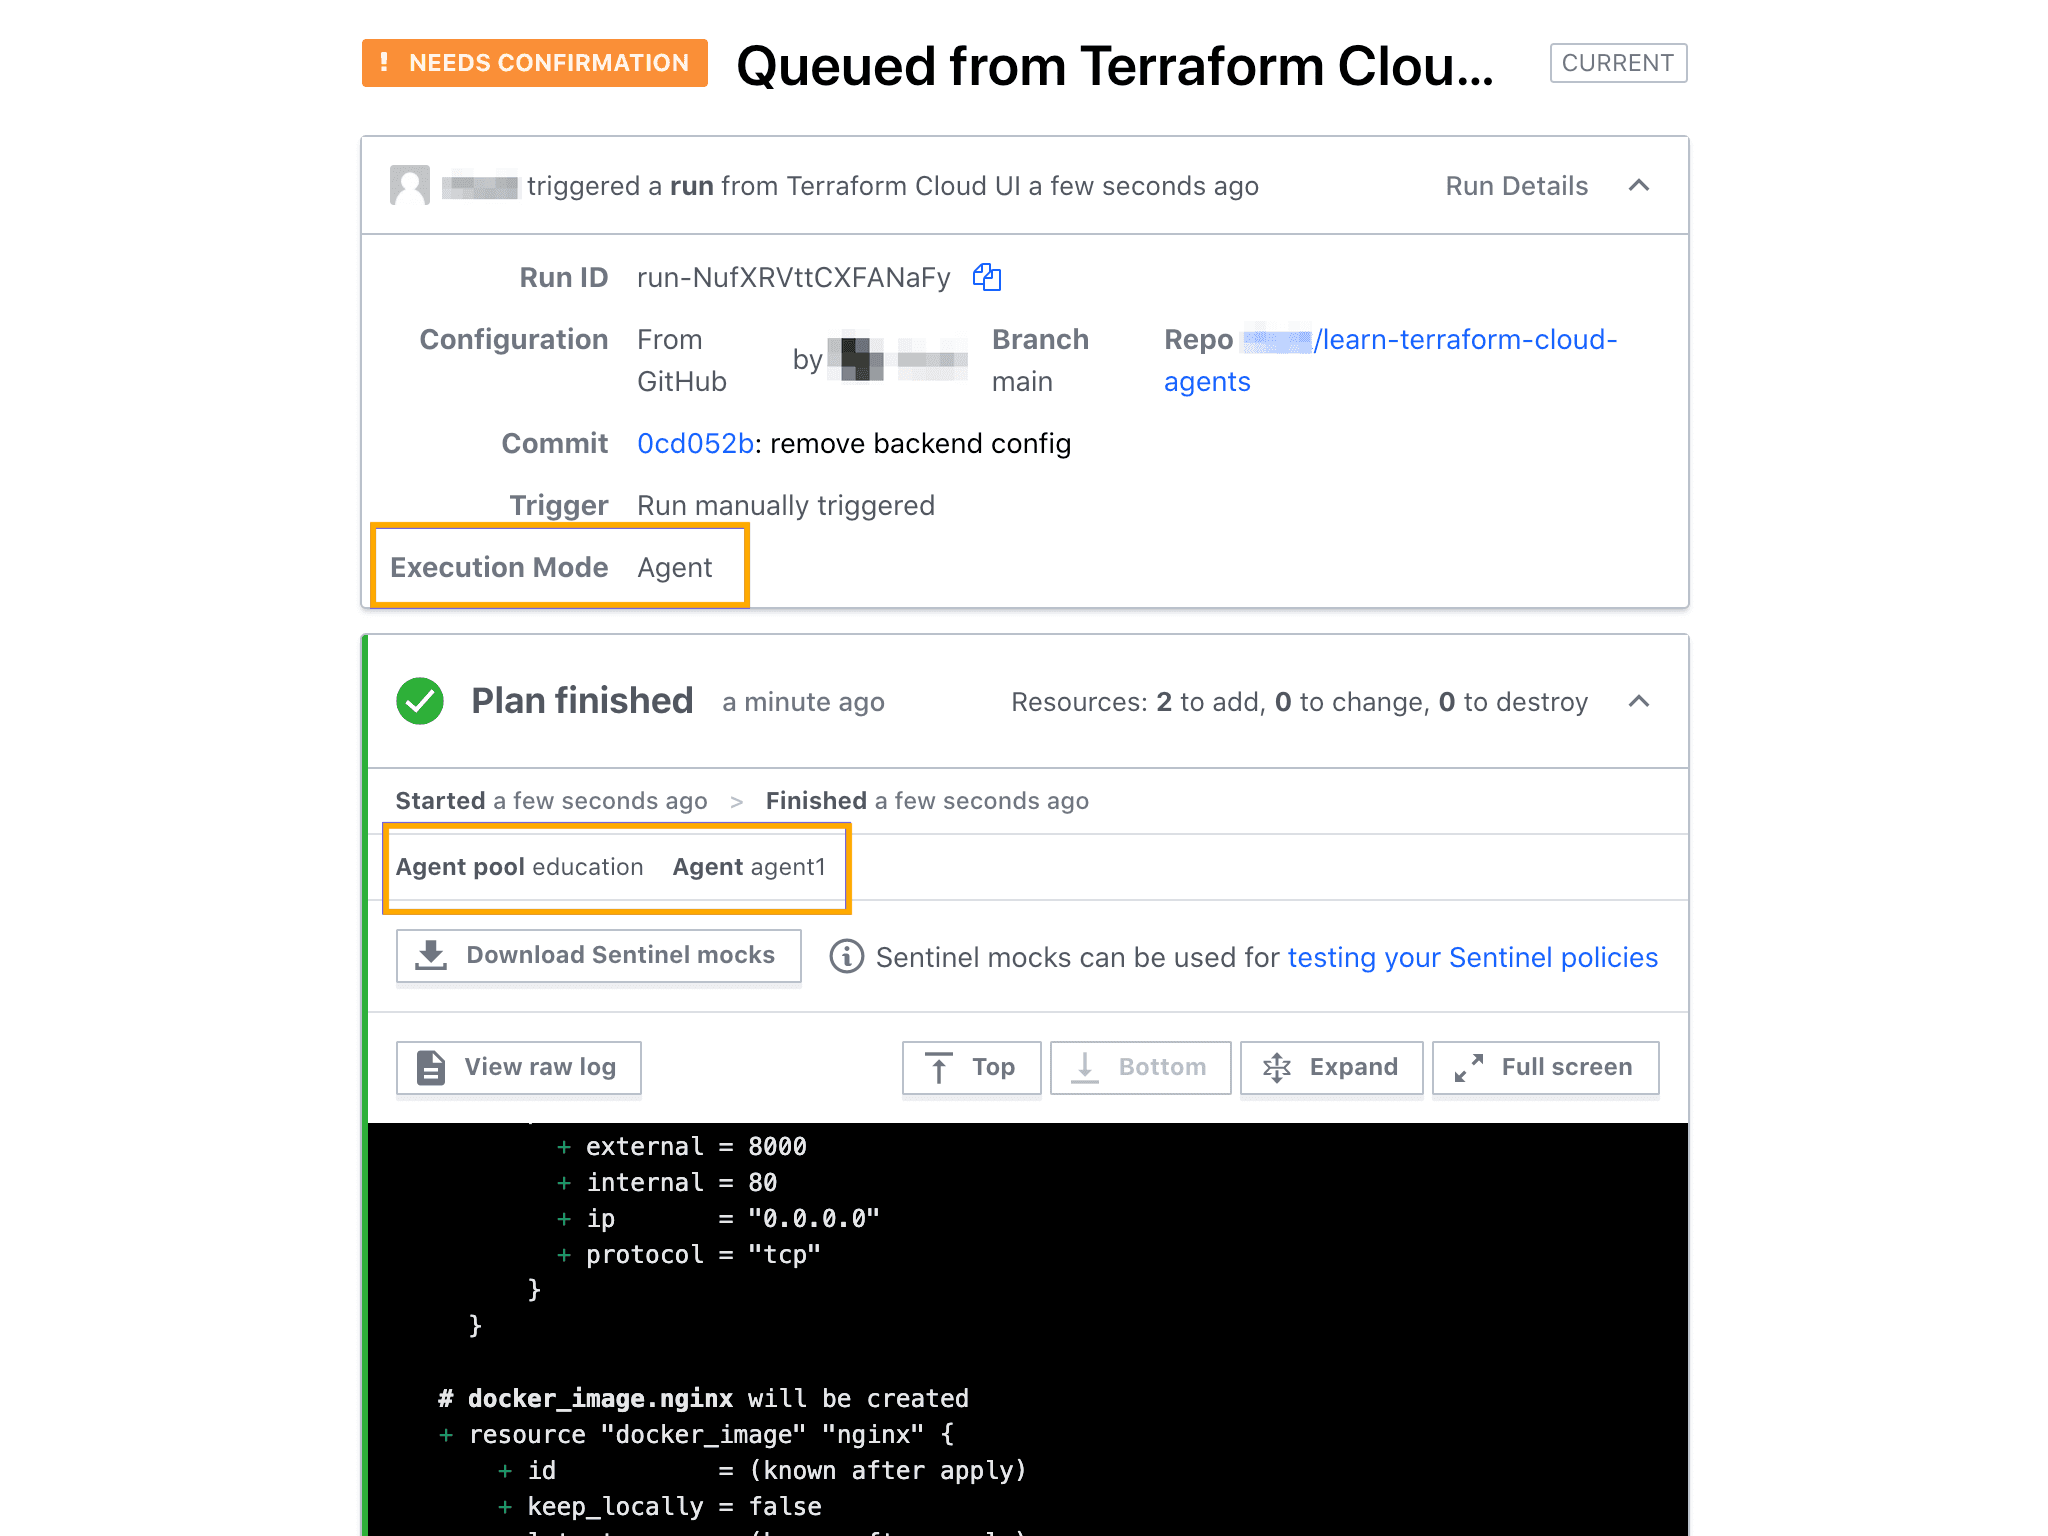Click the Agent pool education label

[516, 866]
